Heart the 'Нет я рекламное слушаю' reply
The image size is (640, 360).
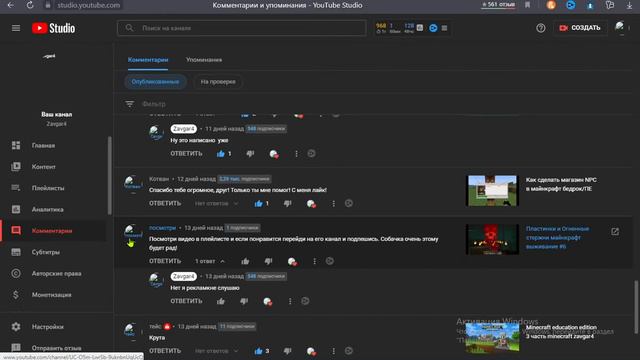click(267, 301)
